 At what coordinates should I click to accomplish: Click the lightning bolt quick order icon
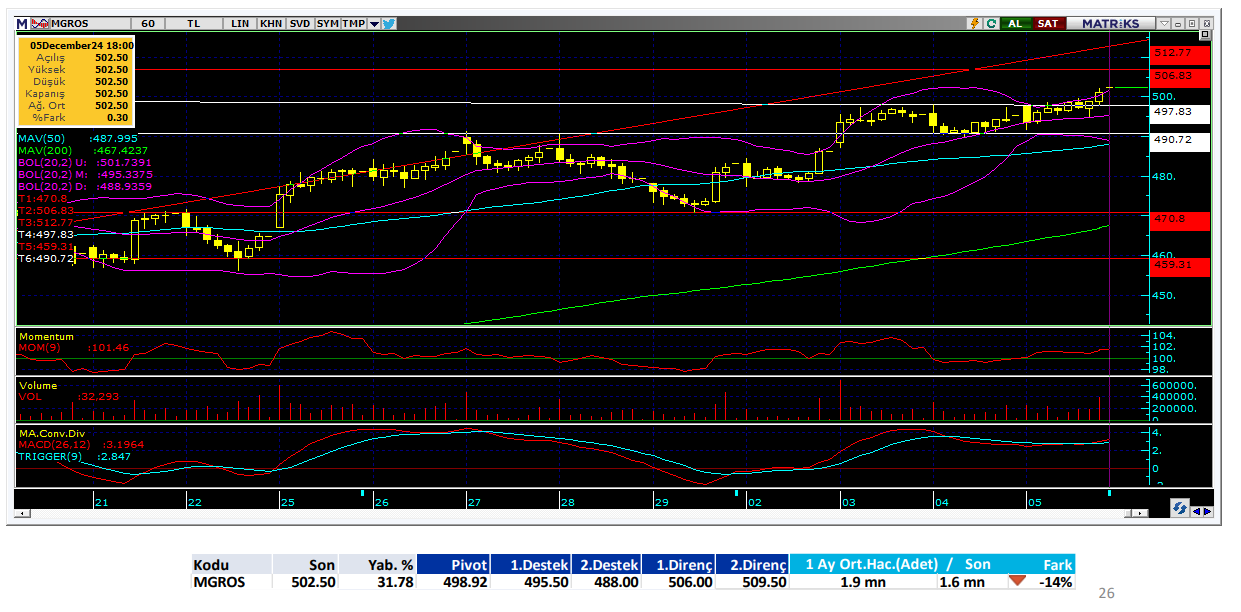click(973, 23)
